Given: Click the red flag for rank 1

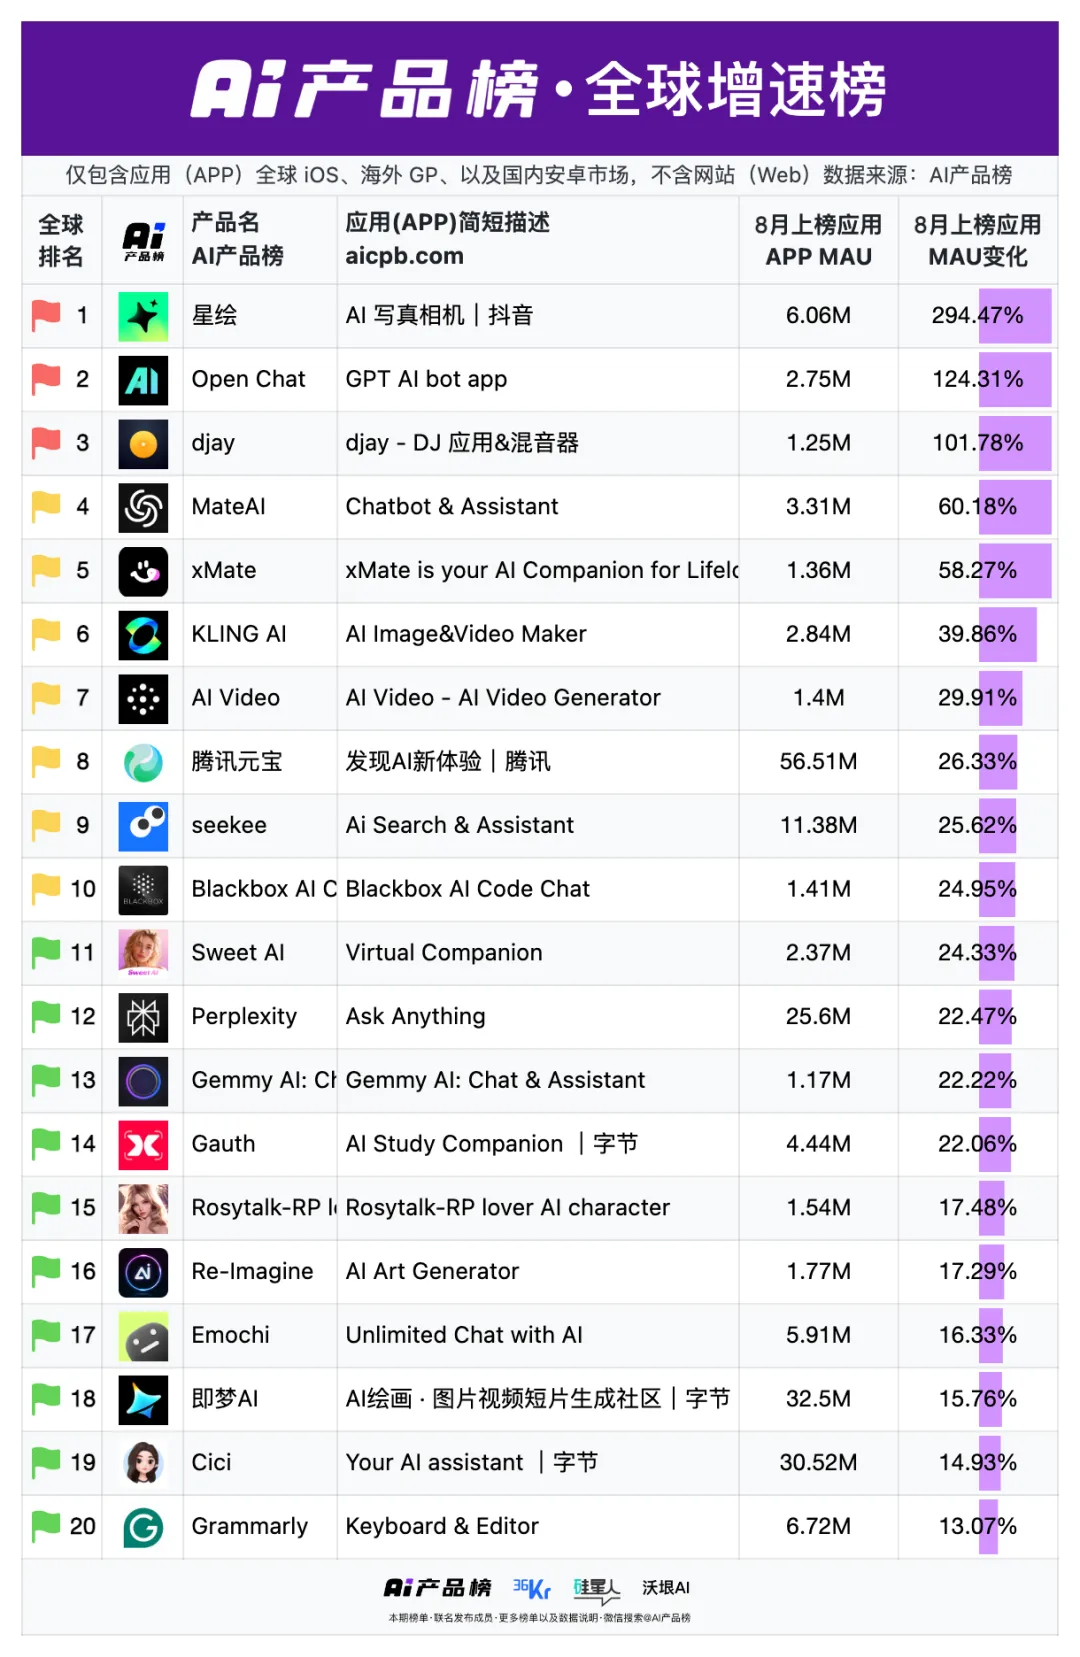Looking at the screenshot, I should 45,315.
